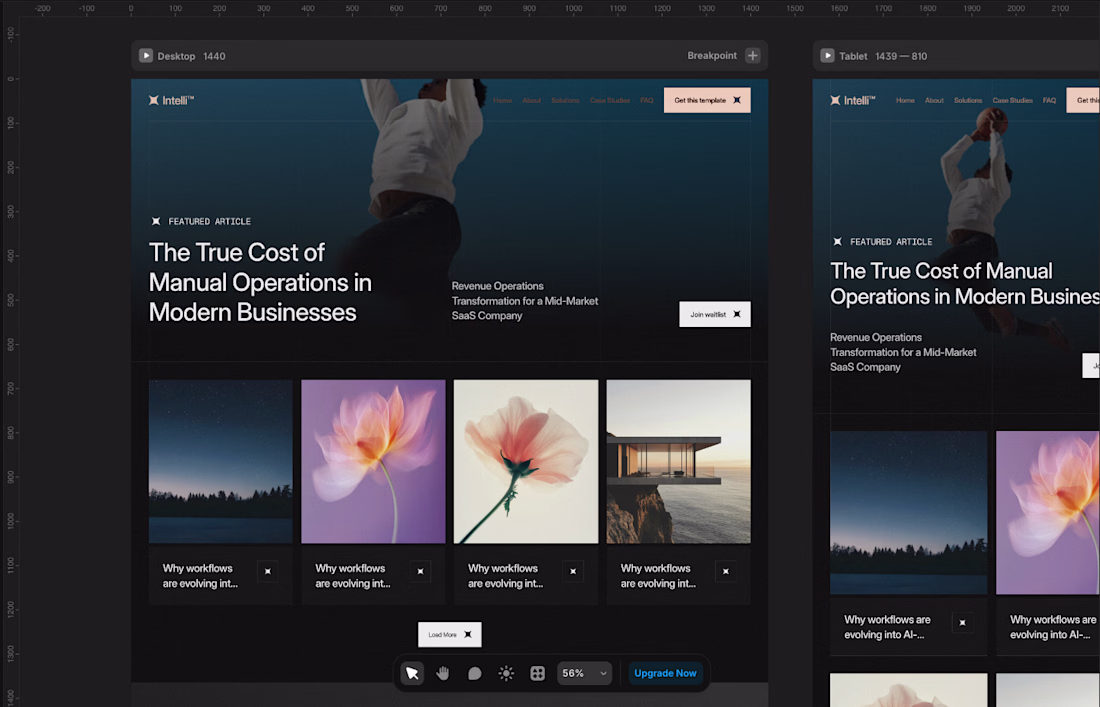The height and width of the screenshot is (707, 1100).
Task: Click Case Studies nav link in Desktop frame
Action: click(x=610, y=100)
